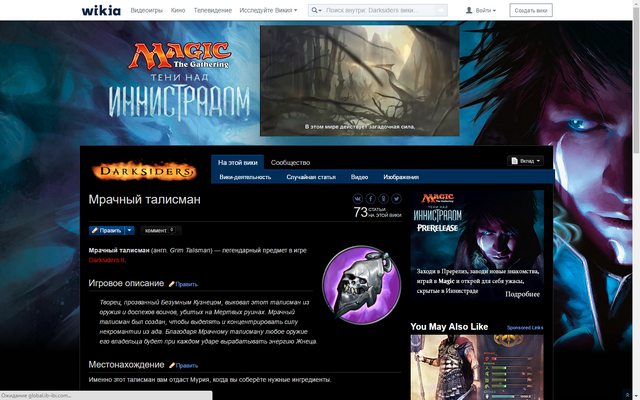Image resolution: width=640 pixels, height=400 pixels.
Task: Click the Innistrad video banner preview
Action: click(x=360, y=81)
